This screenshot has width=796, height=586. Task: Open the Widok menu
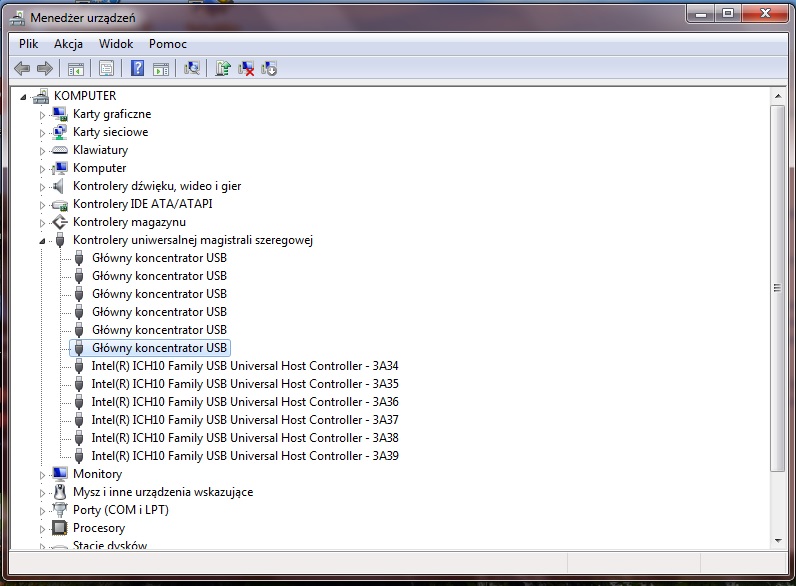pyautogui.click(x=116, y=44)
